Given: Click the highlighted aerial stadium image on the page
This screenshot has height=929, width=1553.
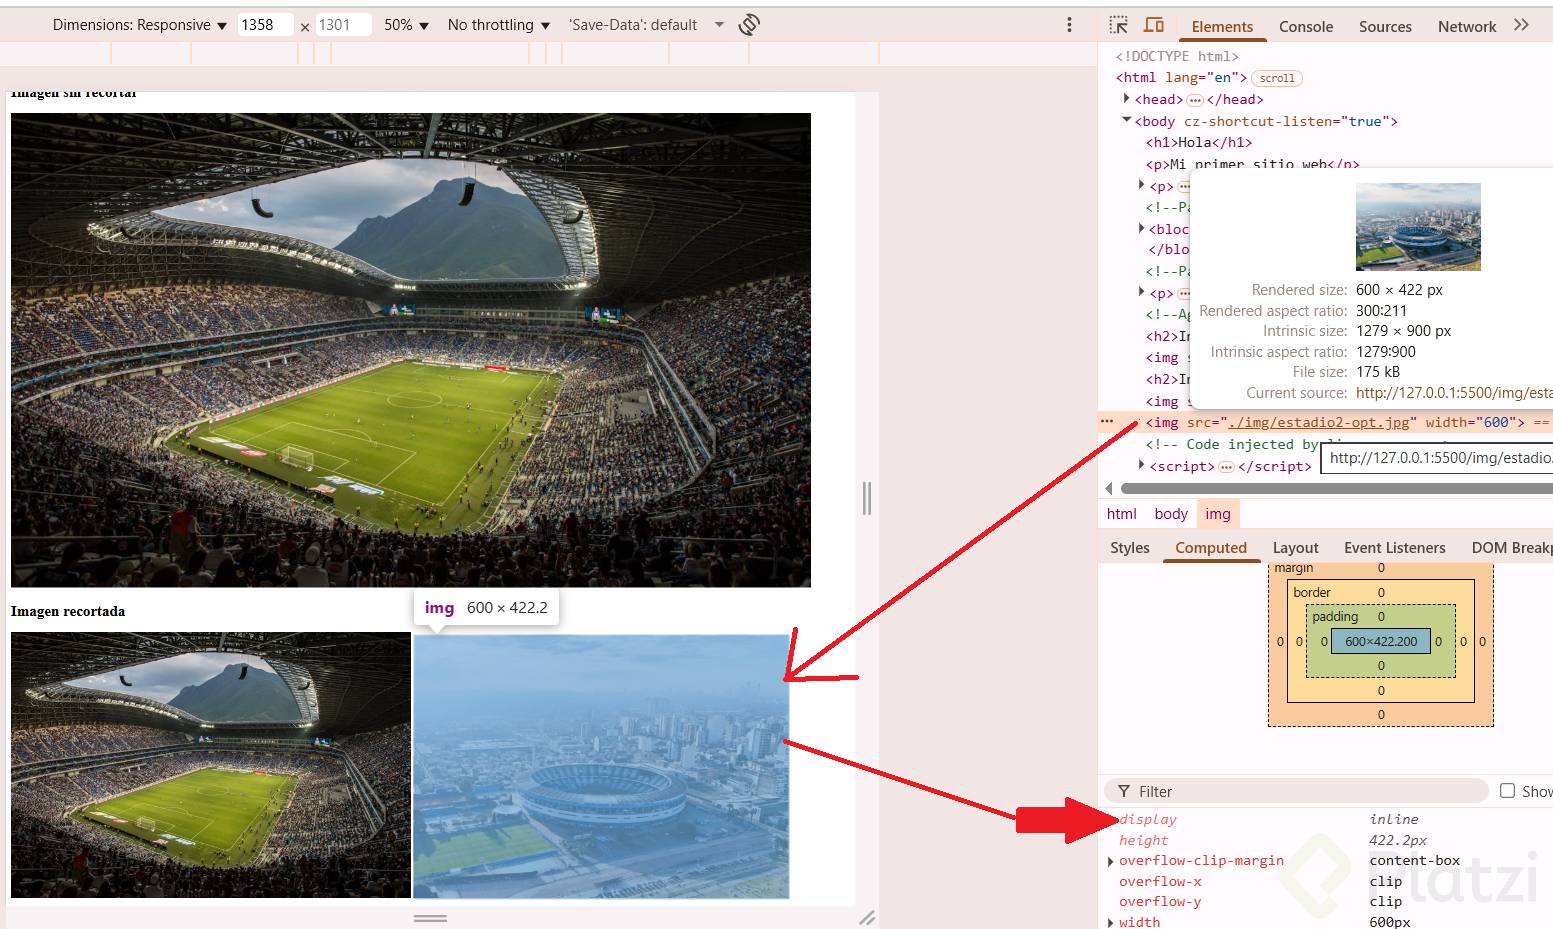Looking at the screenshot, I should (601, 766).
